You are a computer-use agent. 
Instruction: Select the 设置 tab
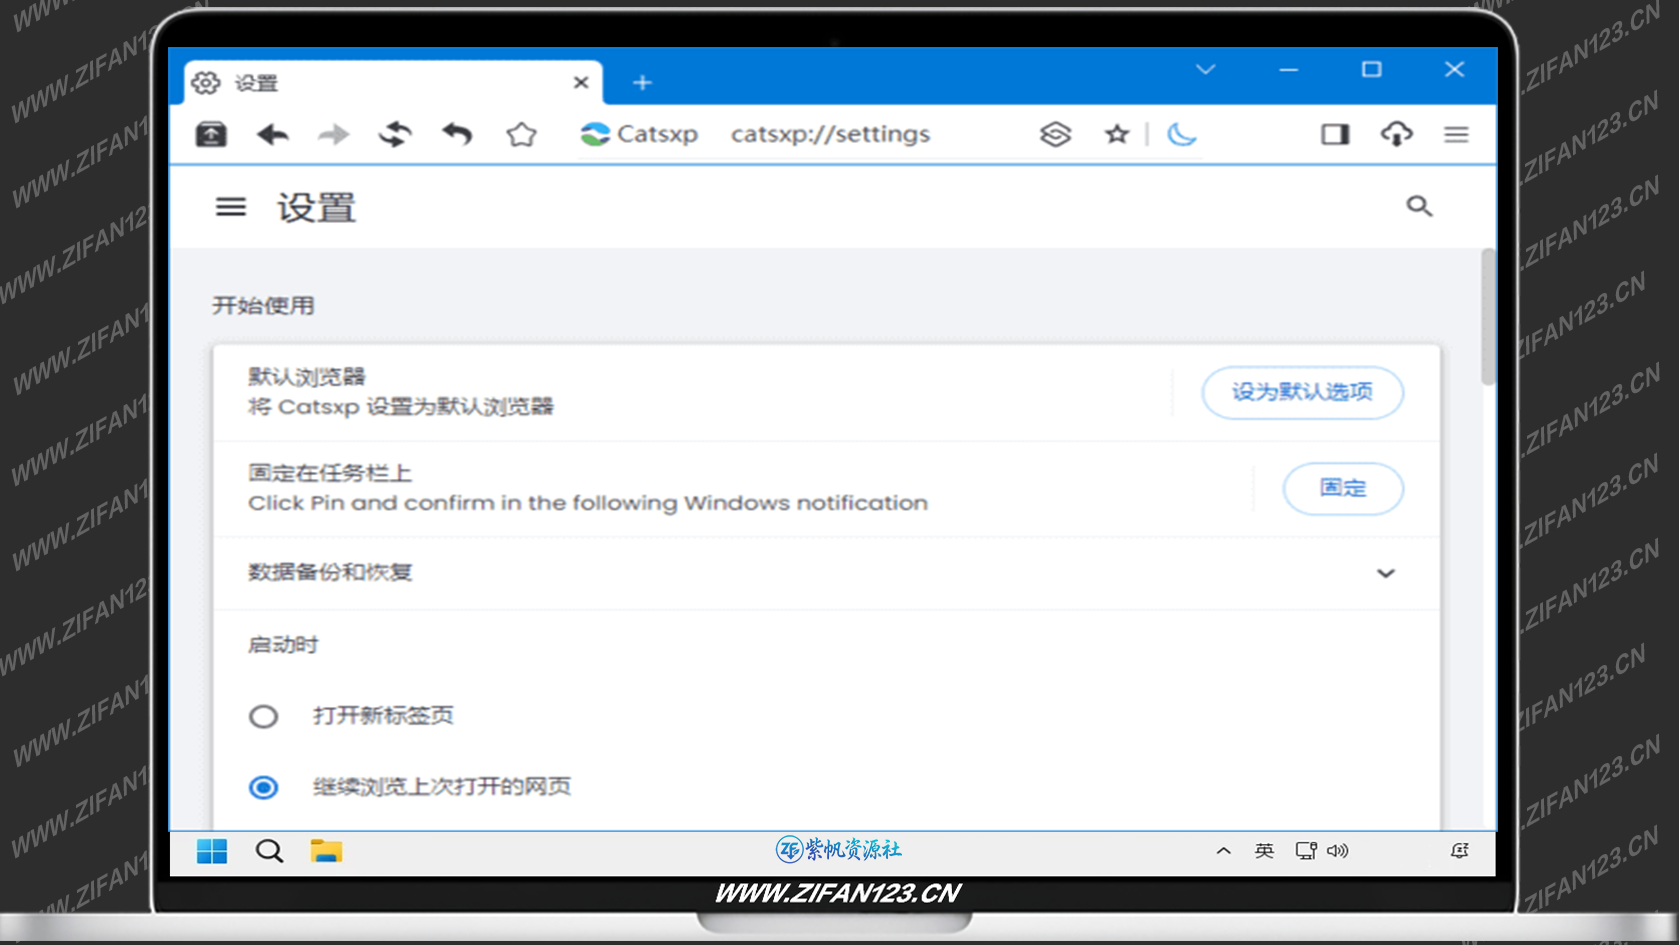click(394, 83)
